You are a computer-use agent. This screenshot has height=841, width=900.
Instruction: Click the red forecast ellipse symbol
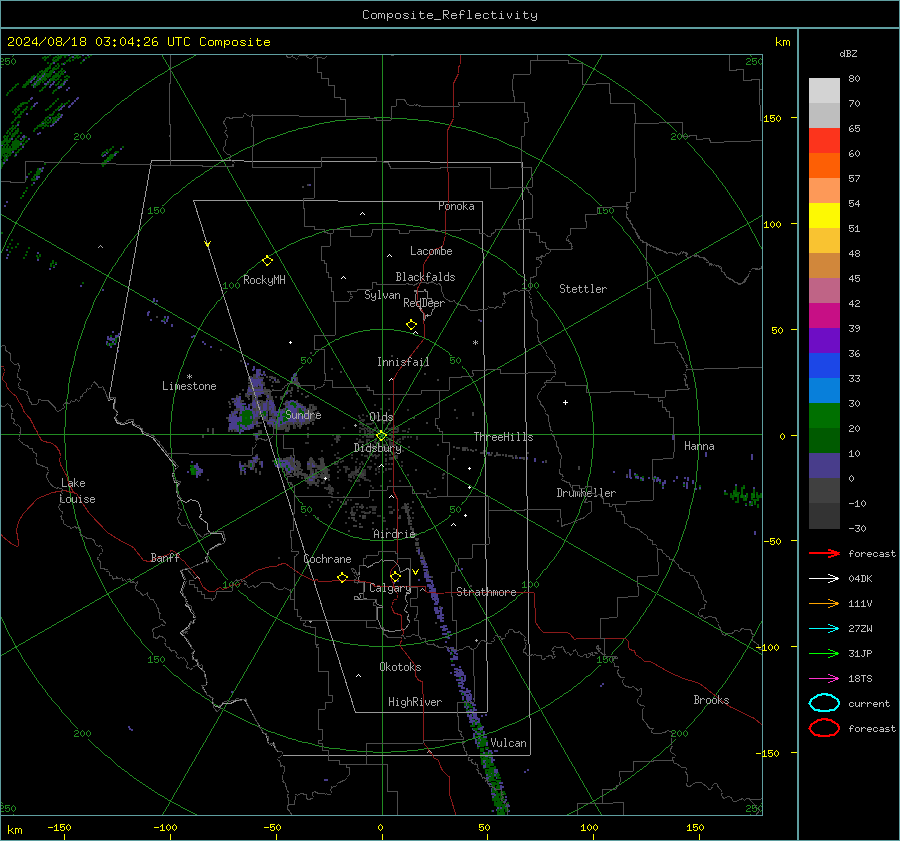coord(824,728)
